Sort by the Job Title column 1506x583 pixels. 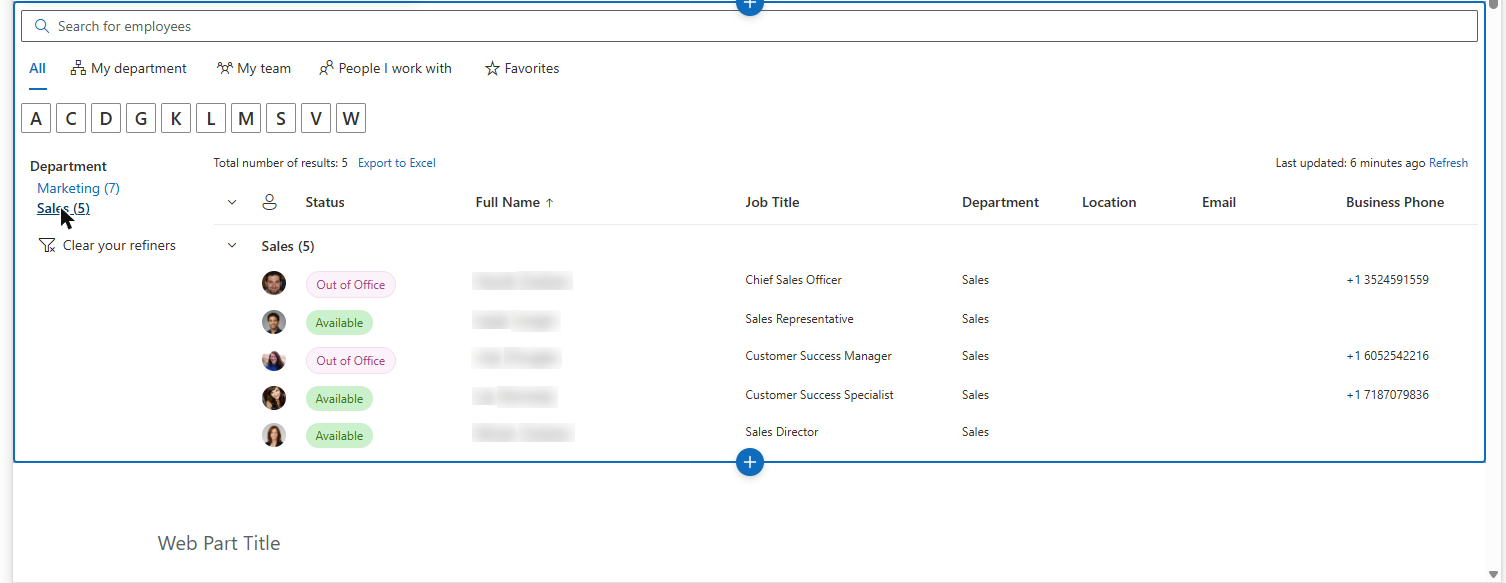pyautogui.click(x=772, y=202)
